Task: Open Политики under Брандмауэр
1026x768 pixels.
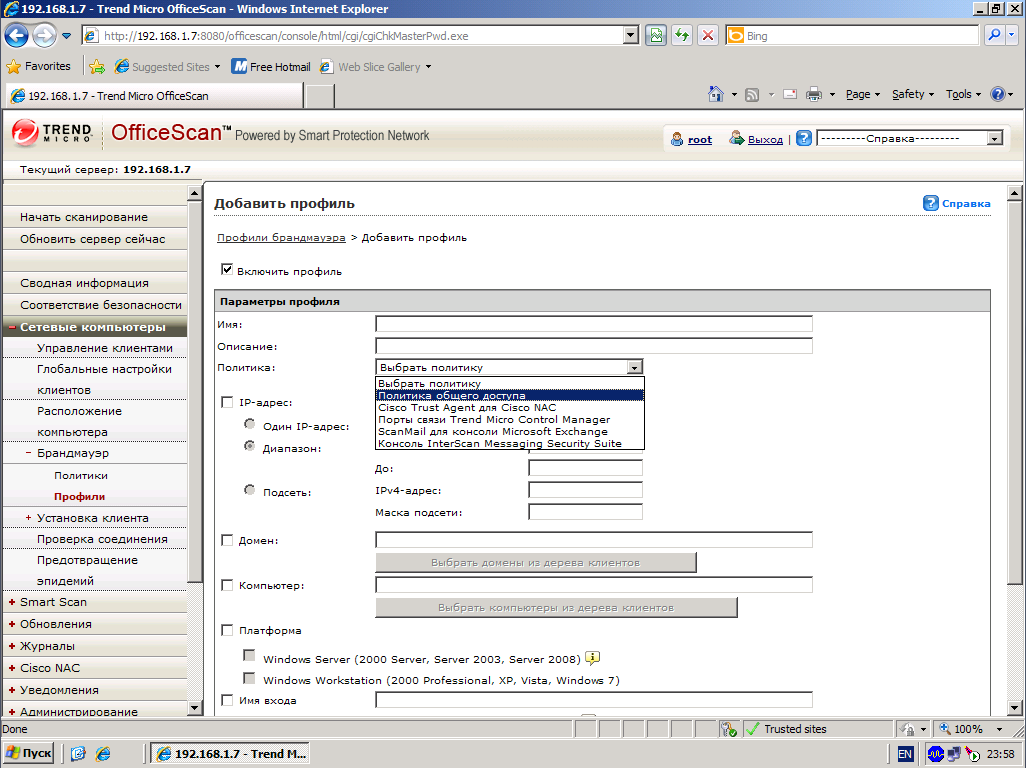Action: click(81, 476)
